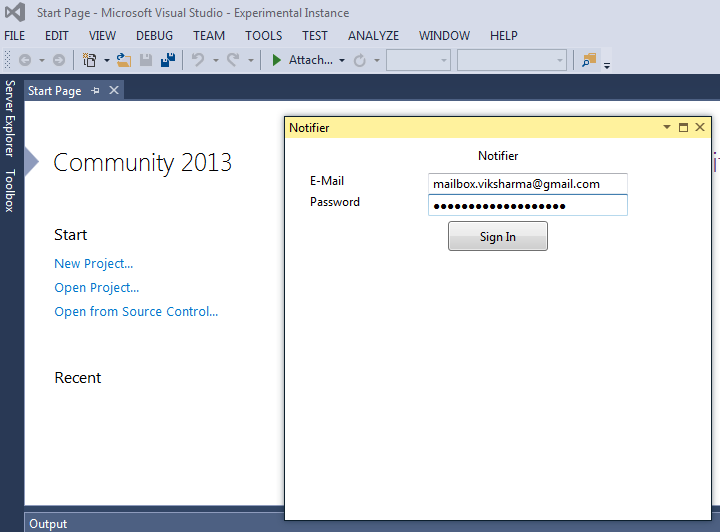Screen dimensions: 720x532
Task: Click the Visual Studio logo icon
Action: tap(15, 12)
